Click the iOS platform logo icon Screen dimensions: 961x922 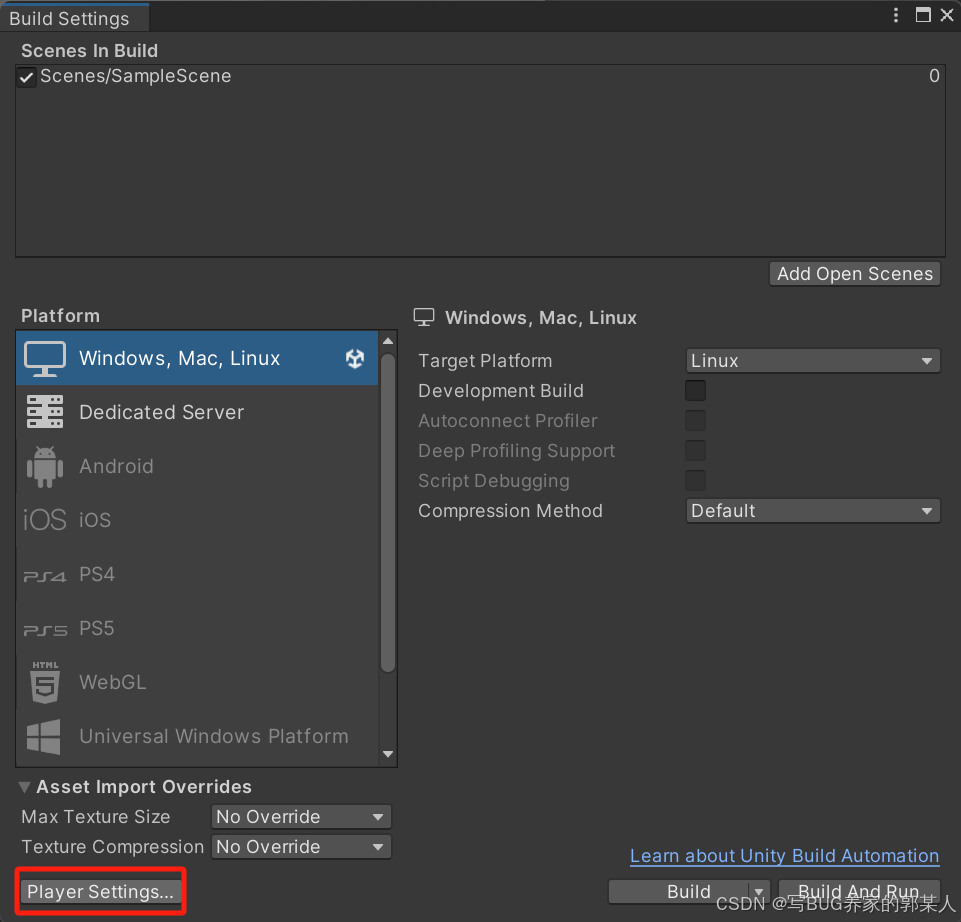click(x=45, y=520)
